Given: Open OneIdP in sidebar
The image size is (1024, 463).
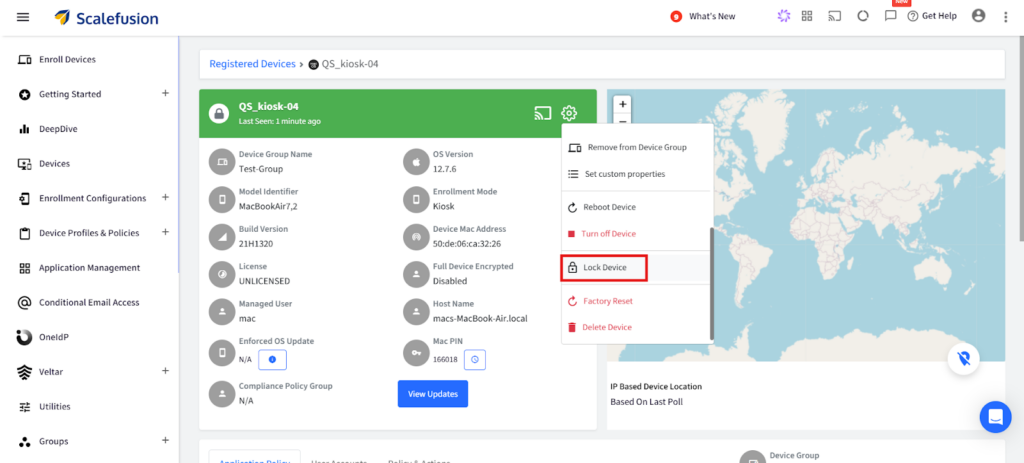Looking at the screenshot, I should 54,337.
